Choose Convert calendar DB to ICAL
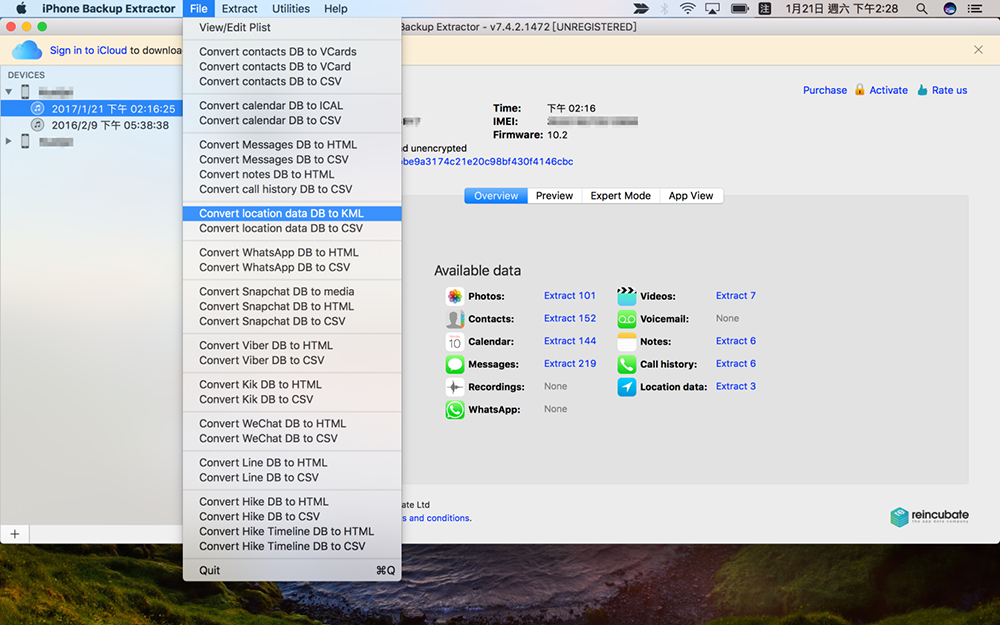This screenshot has width=1000, height=625. pyautogui.click(x=292, y=105)
